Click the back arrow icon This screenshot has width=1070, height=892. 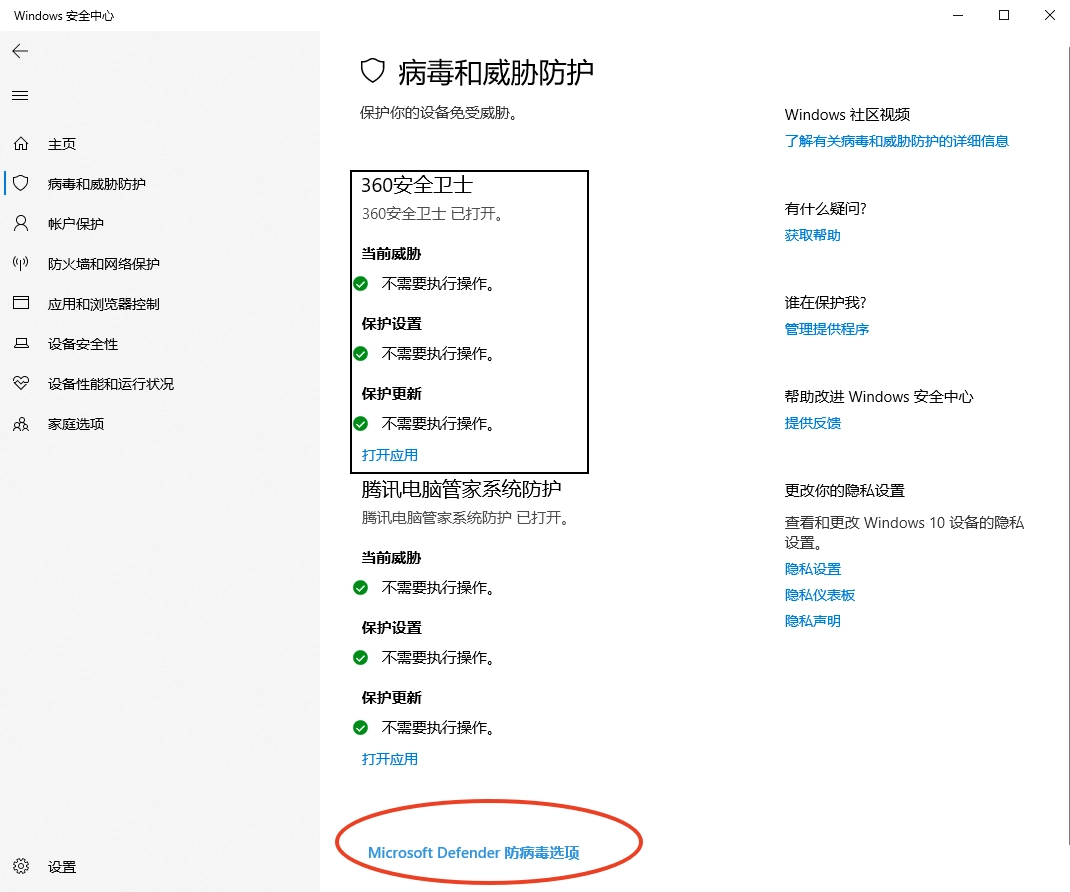pyautogui.click(x=20, y=51)
